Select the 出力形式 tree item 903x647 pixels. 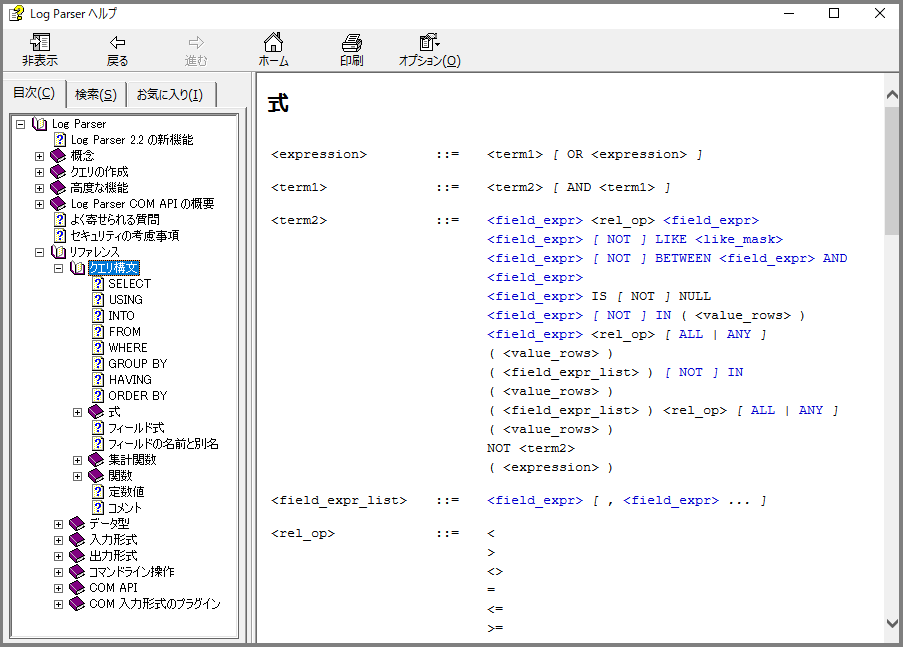coord(113,555)
